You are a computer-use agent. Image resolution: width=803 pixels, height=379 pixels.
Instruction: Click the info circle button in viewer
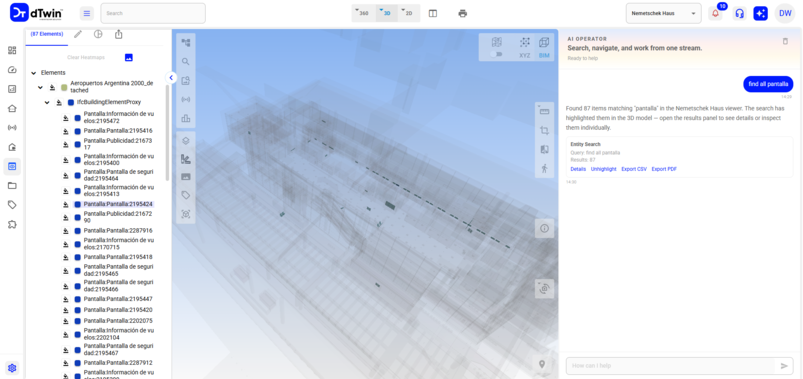[x=544, y=228]
